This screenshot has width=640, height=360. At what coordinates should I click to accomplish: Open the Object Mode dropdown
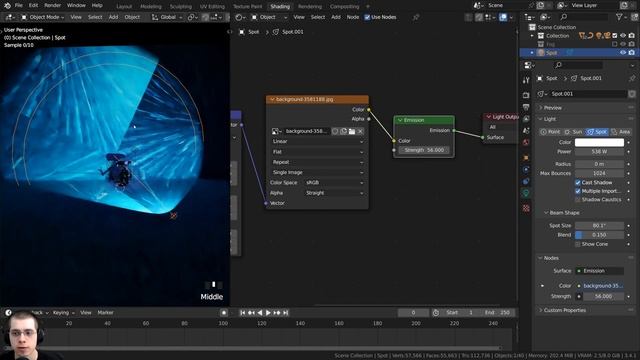(42, 17)
